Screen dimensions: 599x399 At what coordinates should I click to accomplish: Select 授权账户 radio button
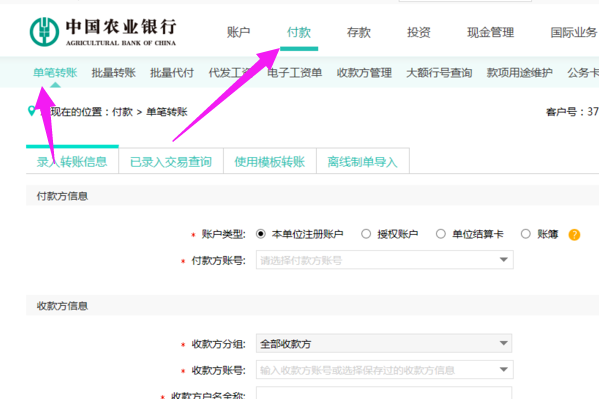click(366, 234)
